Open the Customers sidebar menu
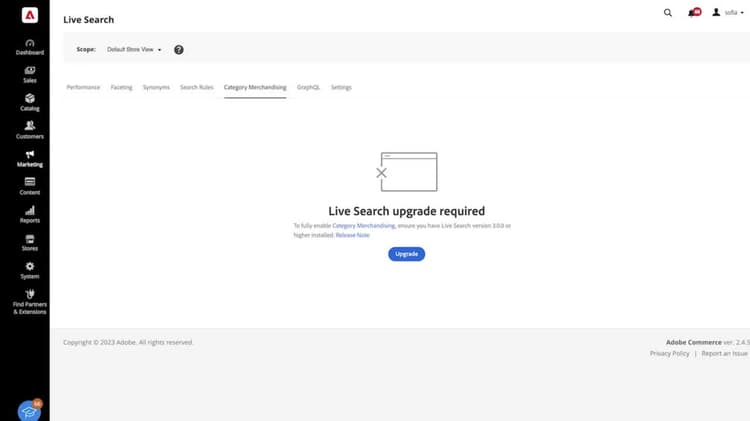This screenshot has height=421, width=750. [30, 130]
